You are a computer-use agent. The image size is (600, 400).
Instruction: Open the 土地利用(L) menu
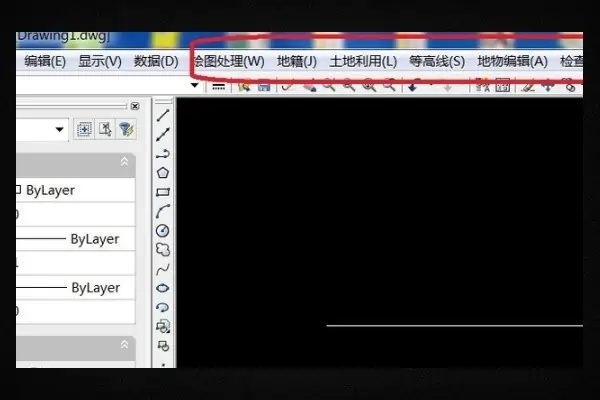[363, 61]
